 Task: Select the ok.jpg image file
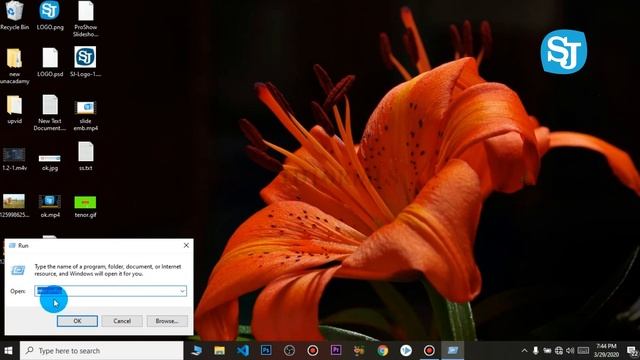(50, 162)
